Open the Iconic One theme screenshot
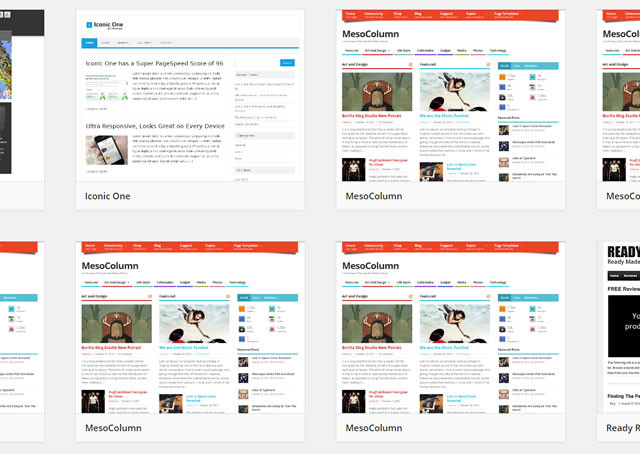This screenshot has height=454, width=640. (x=190, y=96)
